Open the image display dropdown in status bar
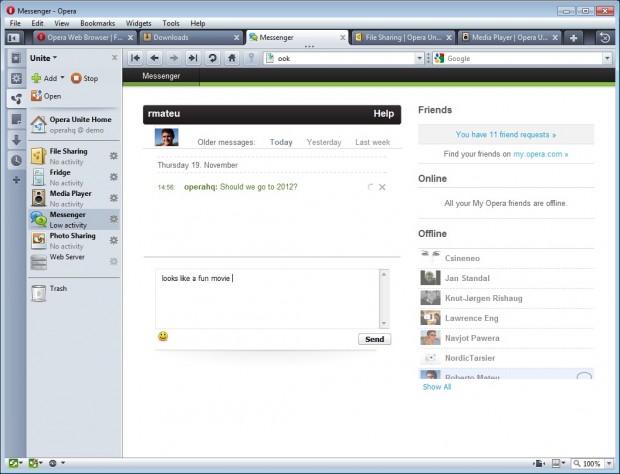This screenshot has height=474, width=620. [x=563, y=463]
